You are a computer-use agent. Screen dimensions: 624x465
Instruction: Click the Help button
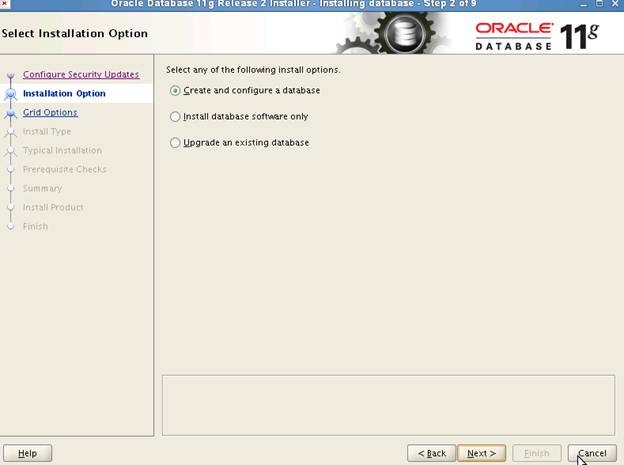tap(27, 453)
